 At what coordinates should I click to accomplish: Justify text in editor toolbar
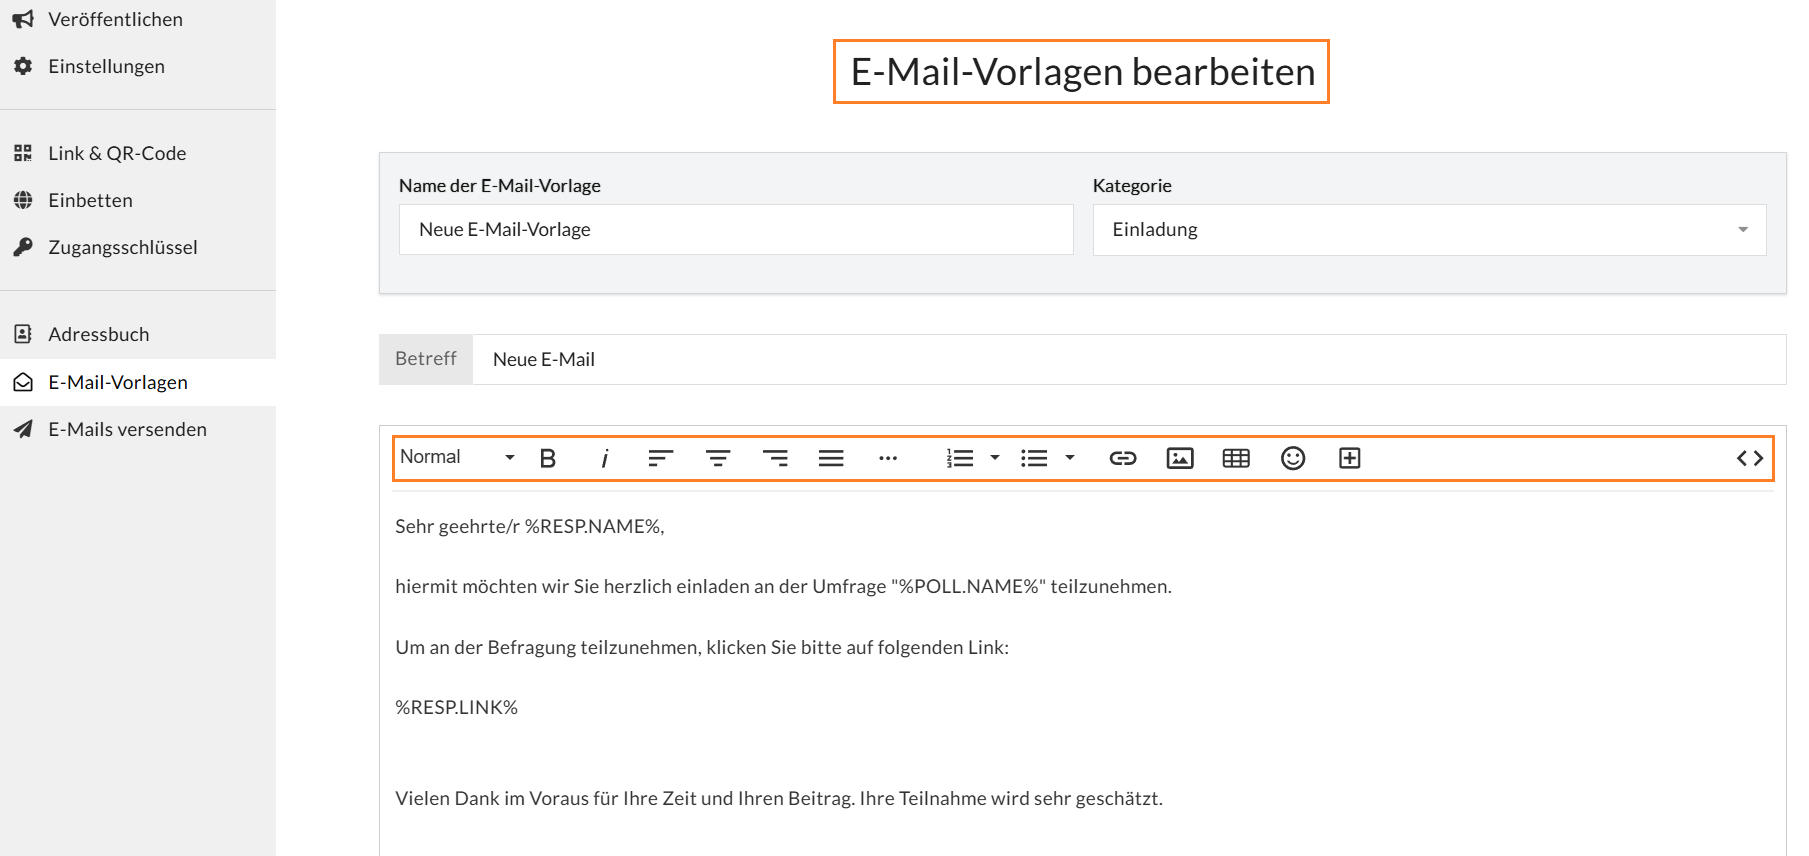tap(831, 458)
